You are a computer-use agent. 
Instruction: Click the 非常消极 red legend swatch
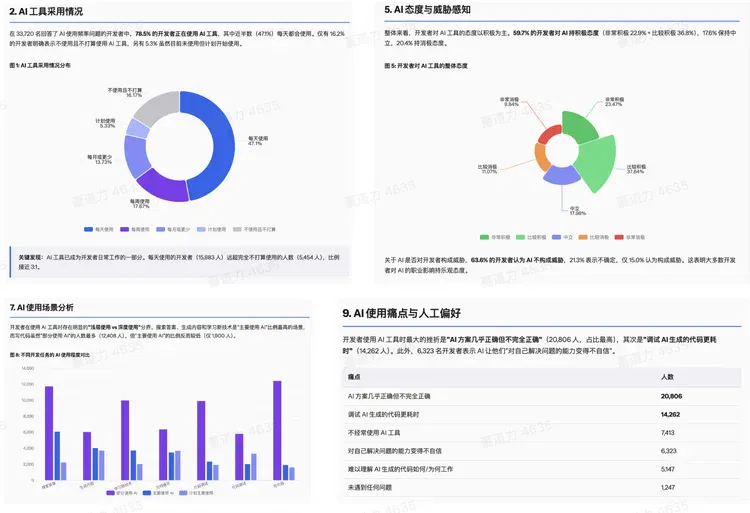tap(619, 237)
